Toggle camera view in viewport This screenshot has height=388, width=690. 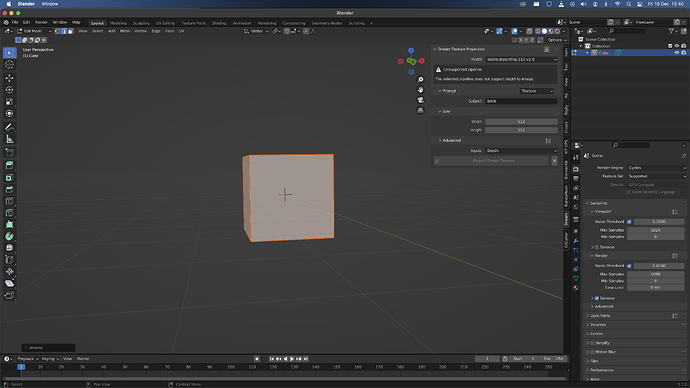coord(420,100)
